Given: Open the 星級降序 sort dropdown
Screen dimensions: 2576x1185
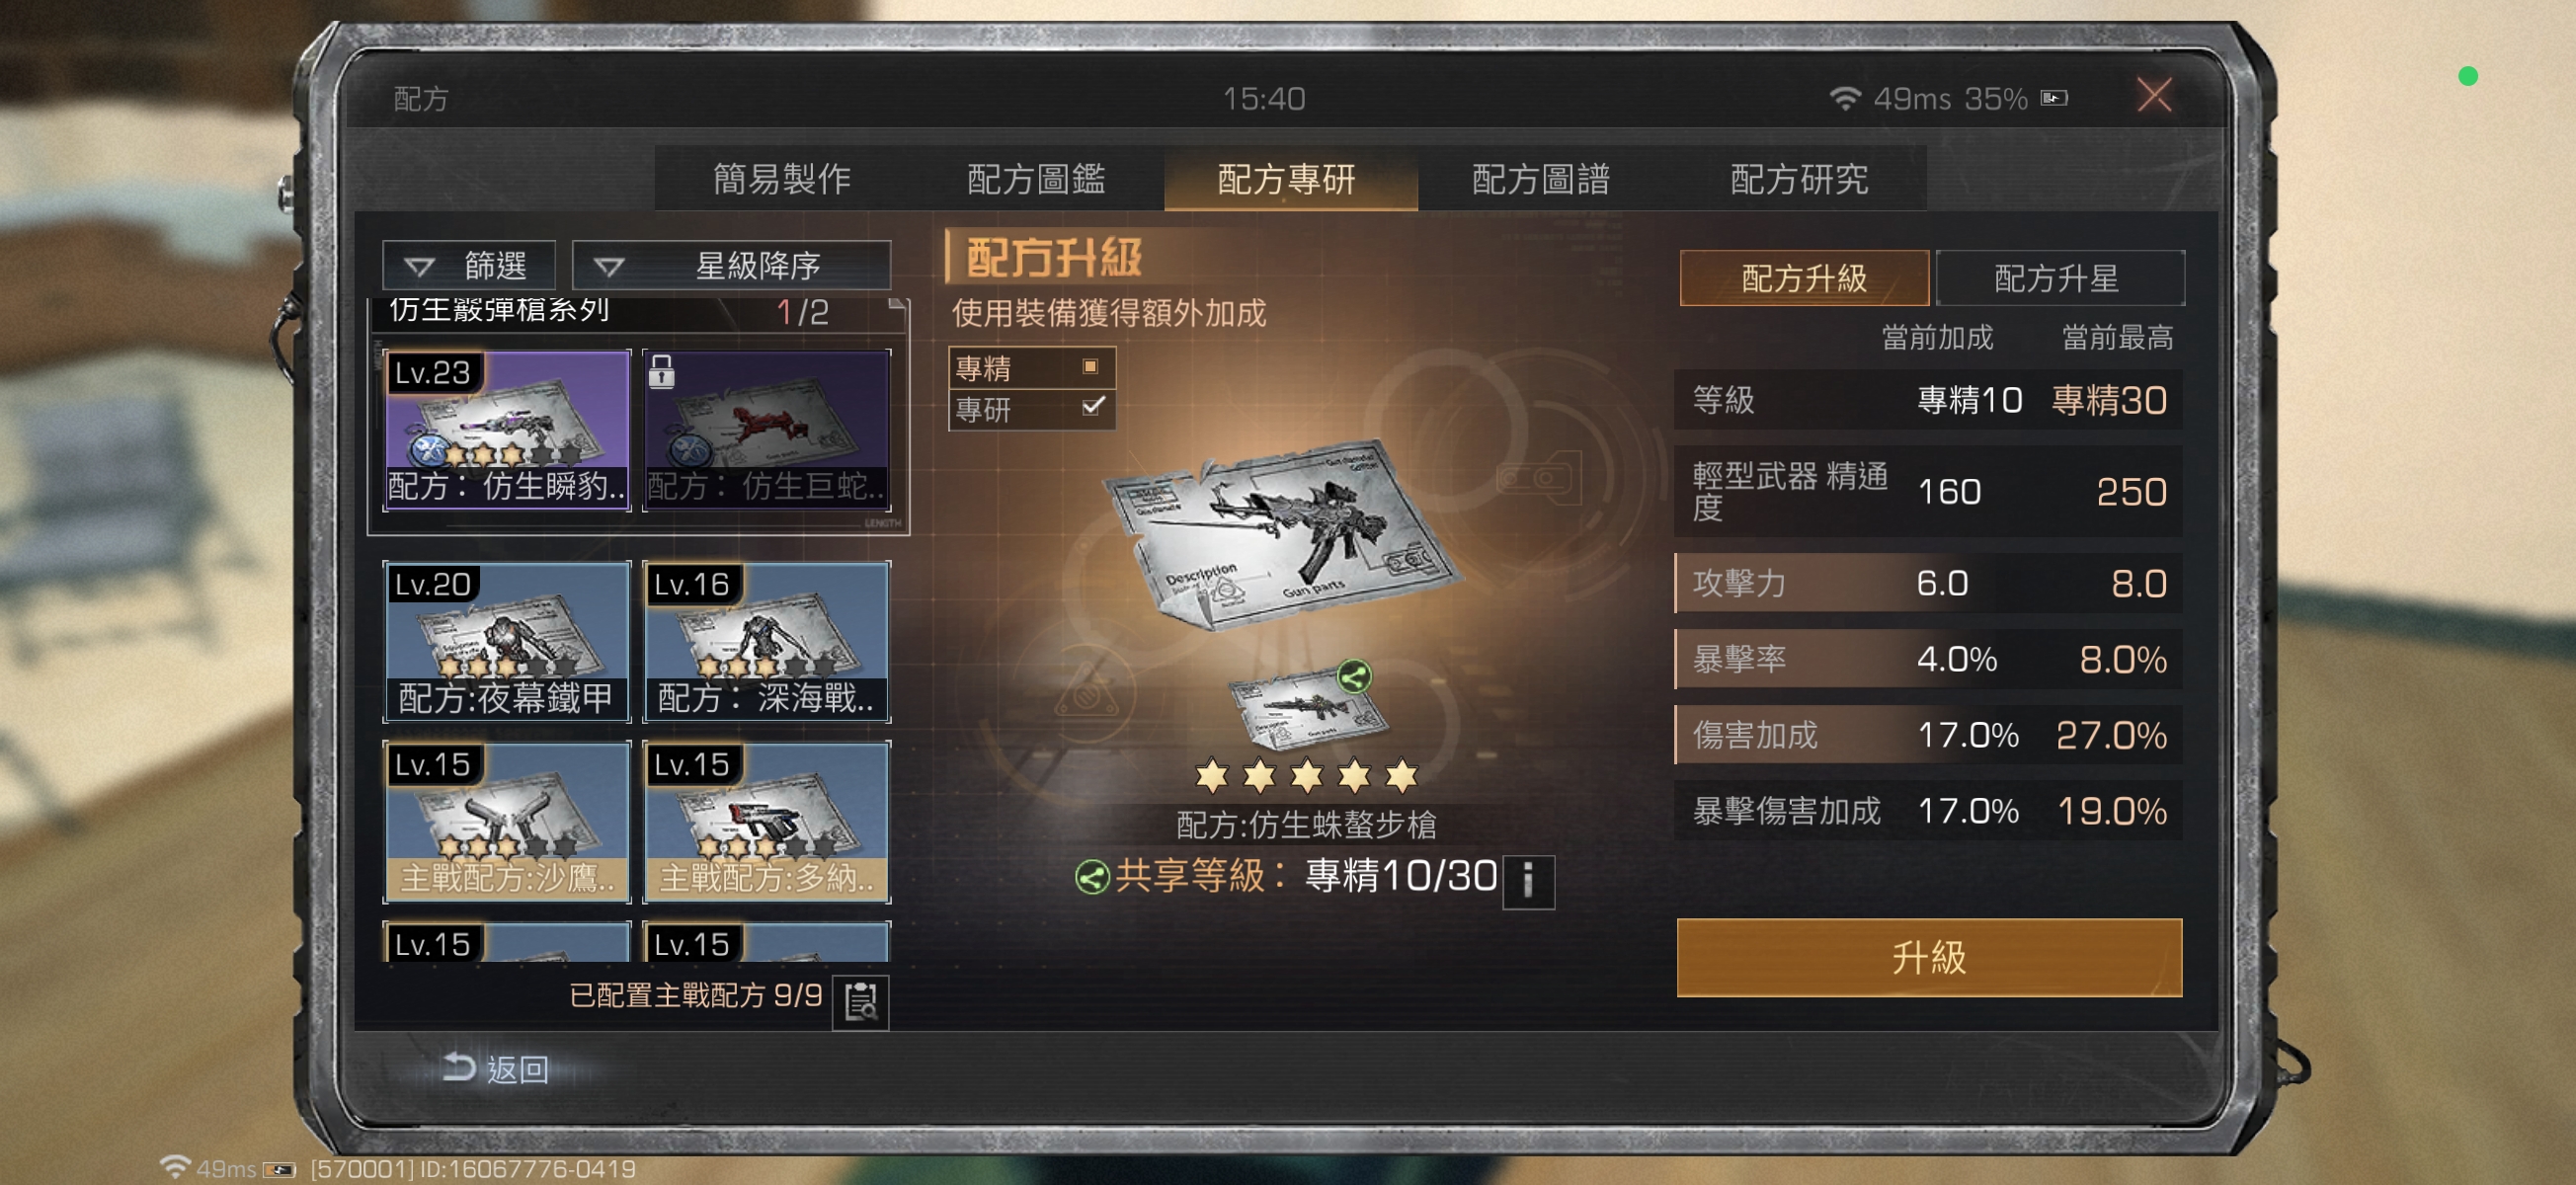Looking at the screenshot, I should click(732, 265).
